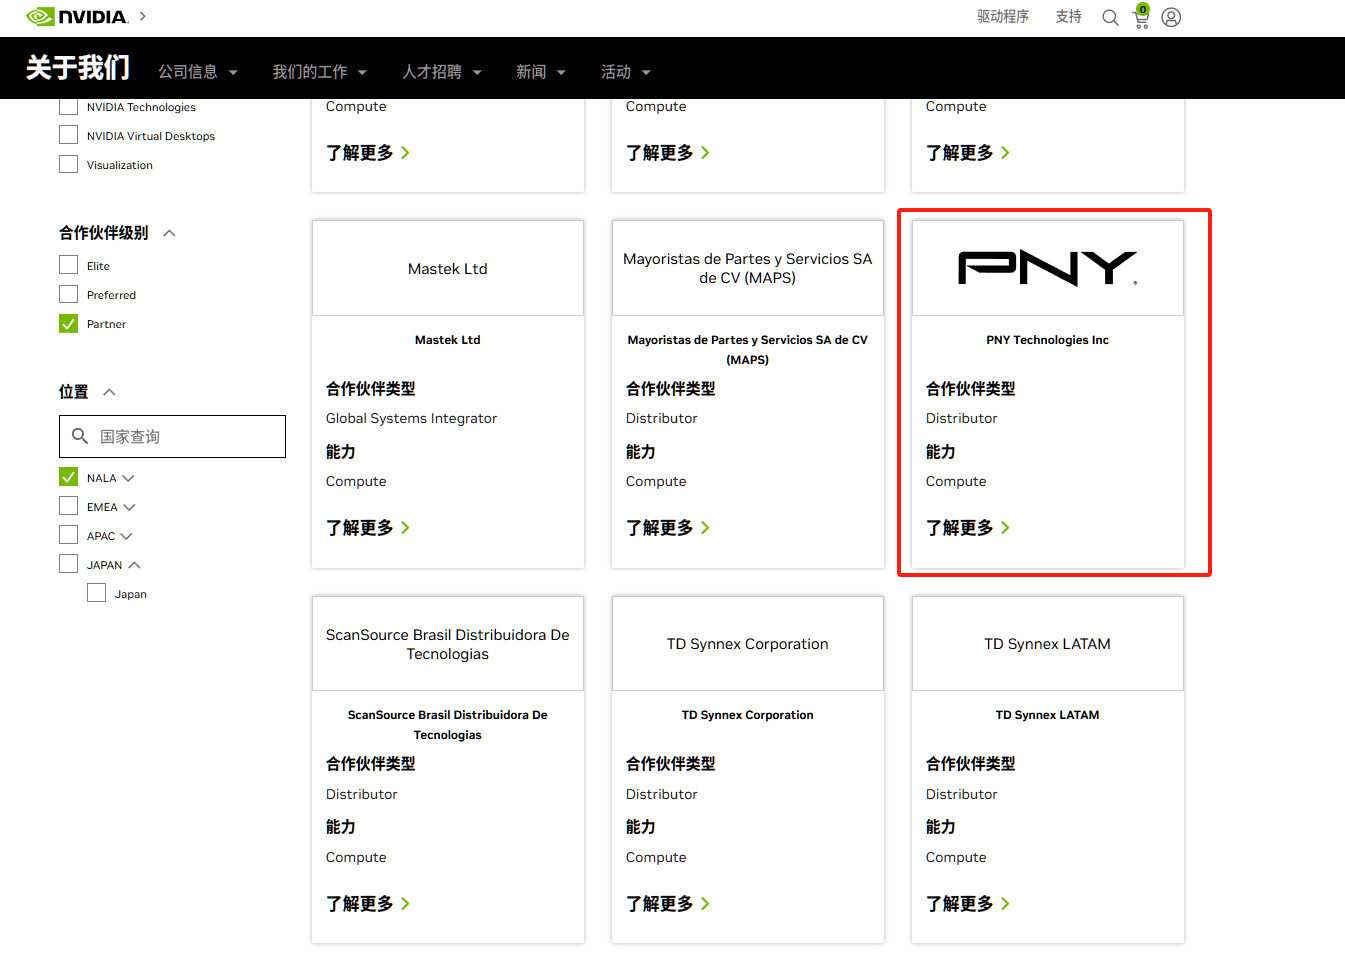Click the NVIDIA logo

pos(77,17)
